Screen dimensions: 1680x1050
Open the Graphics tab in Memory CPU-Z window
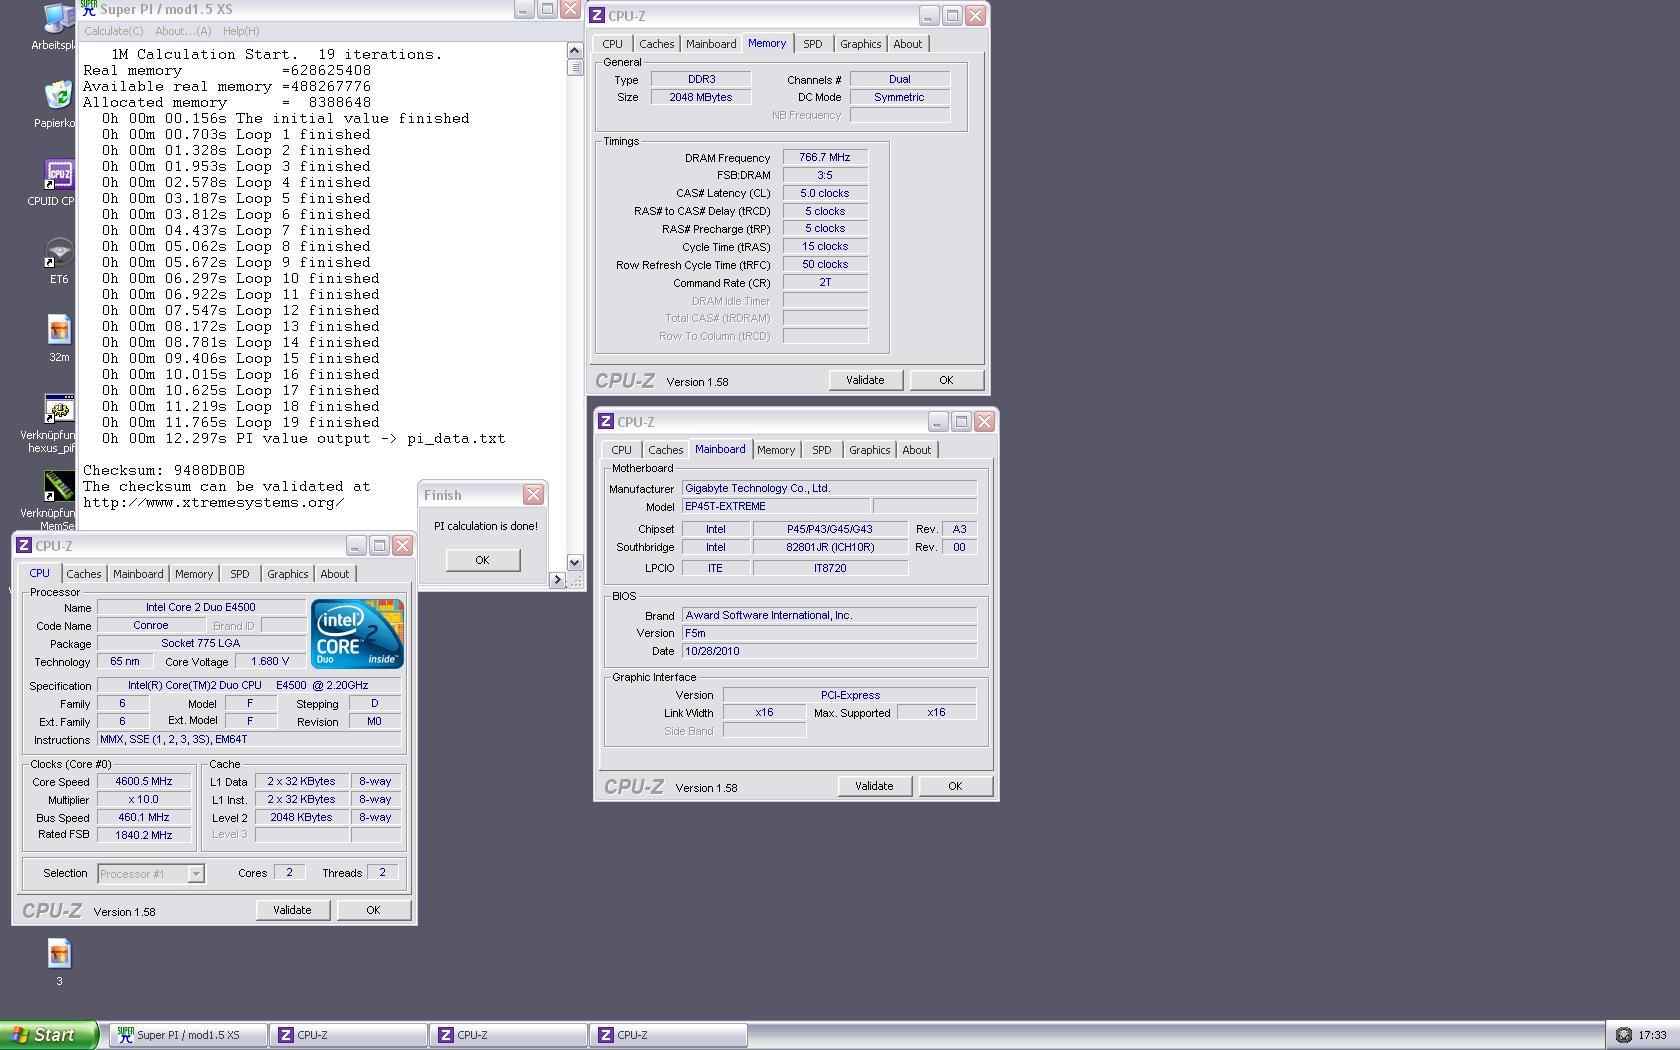pyautogui.click(x=860, y=44)
